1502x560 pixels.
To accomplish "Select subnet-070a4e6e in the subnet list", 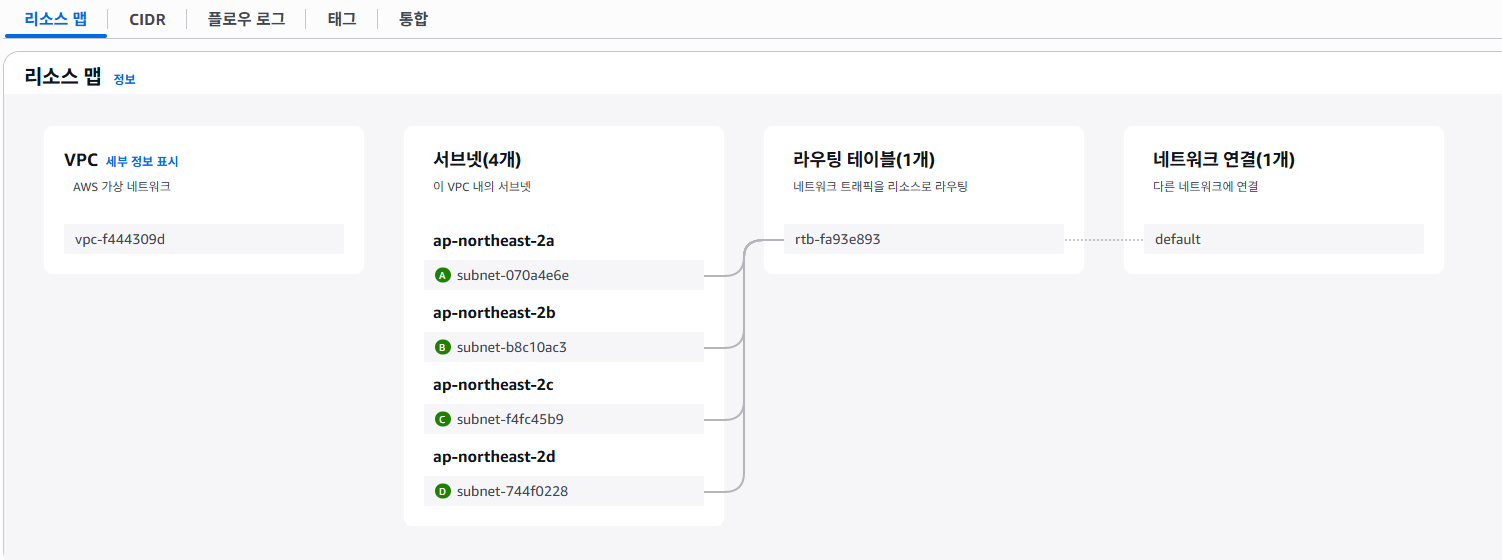I will coord(564,275).
